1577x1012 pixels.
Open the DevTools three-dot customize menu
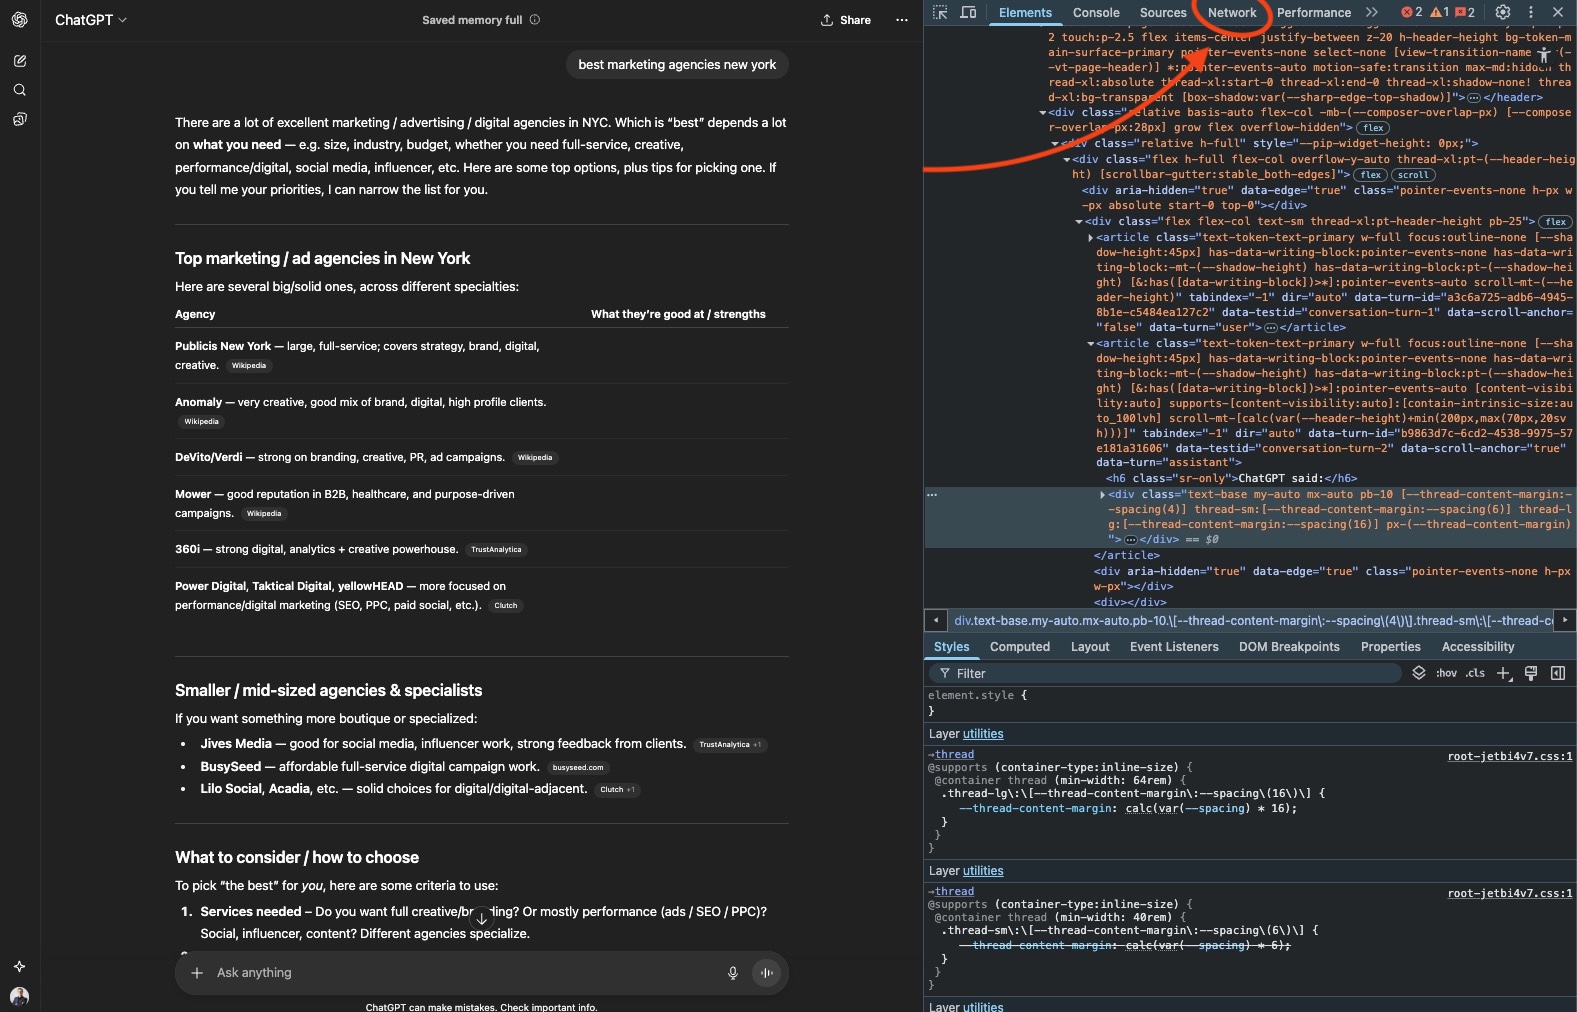[1530, 13]
